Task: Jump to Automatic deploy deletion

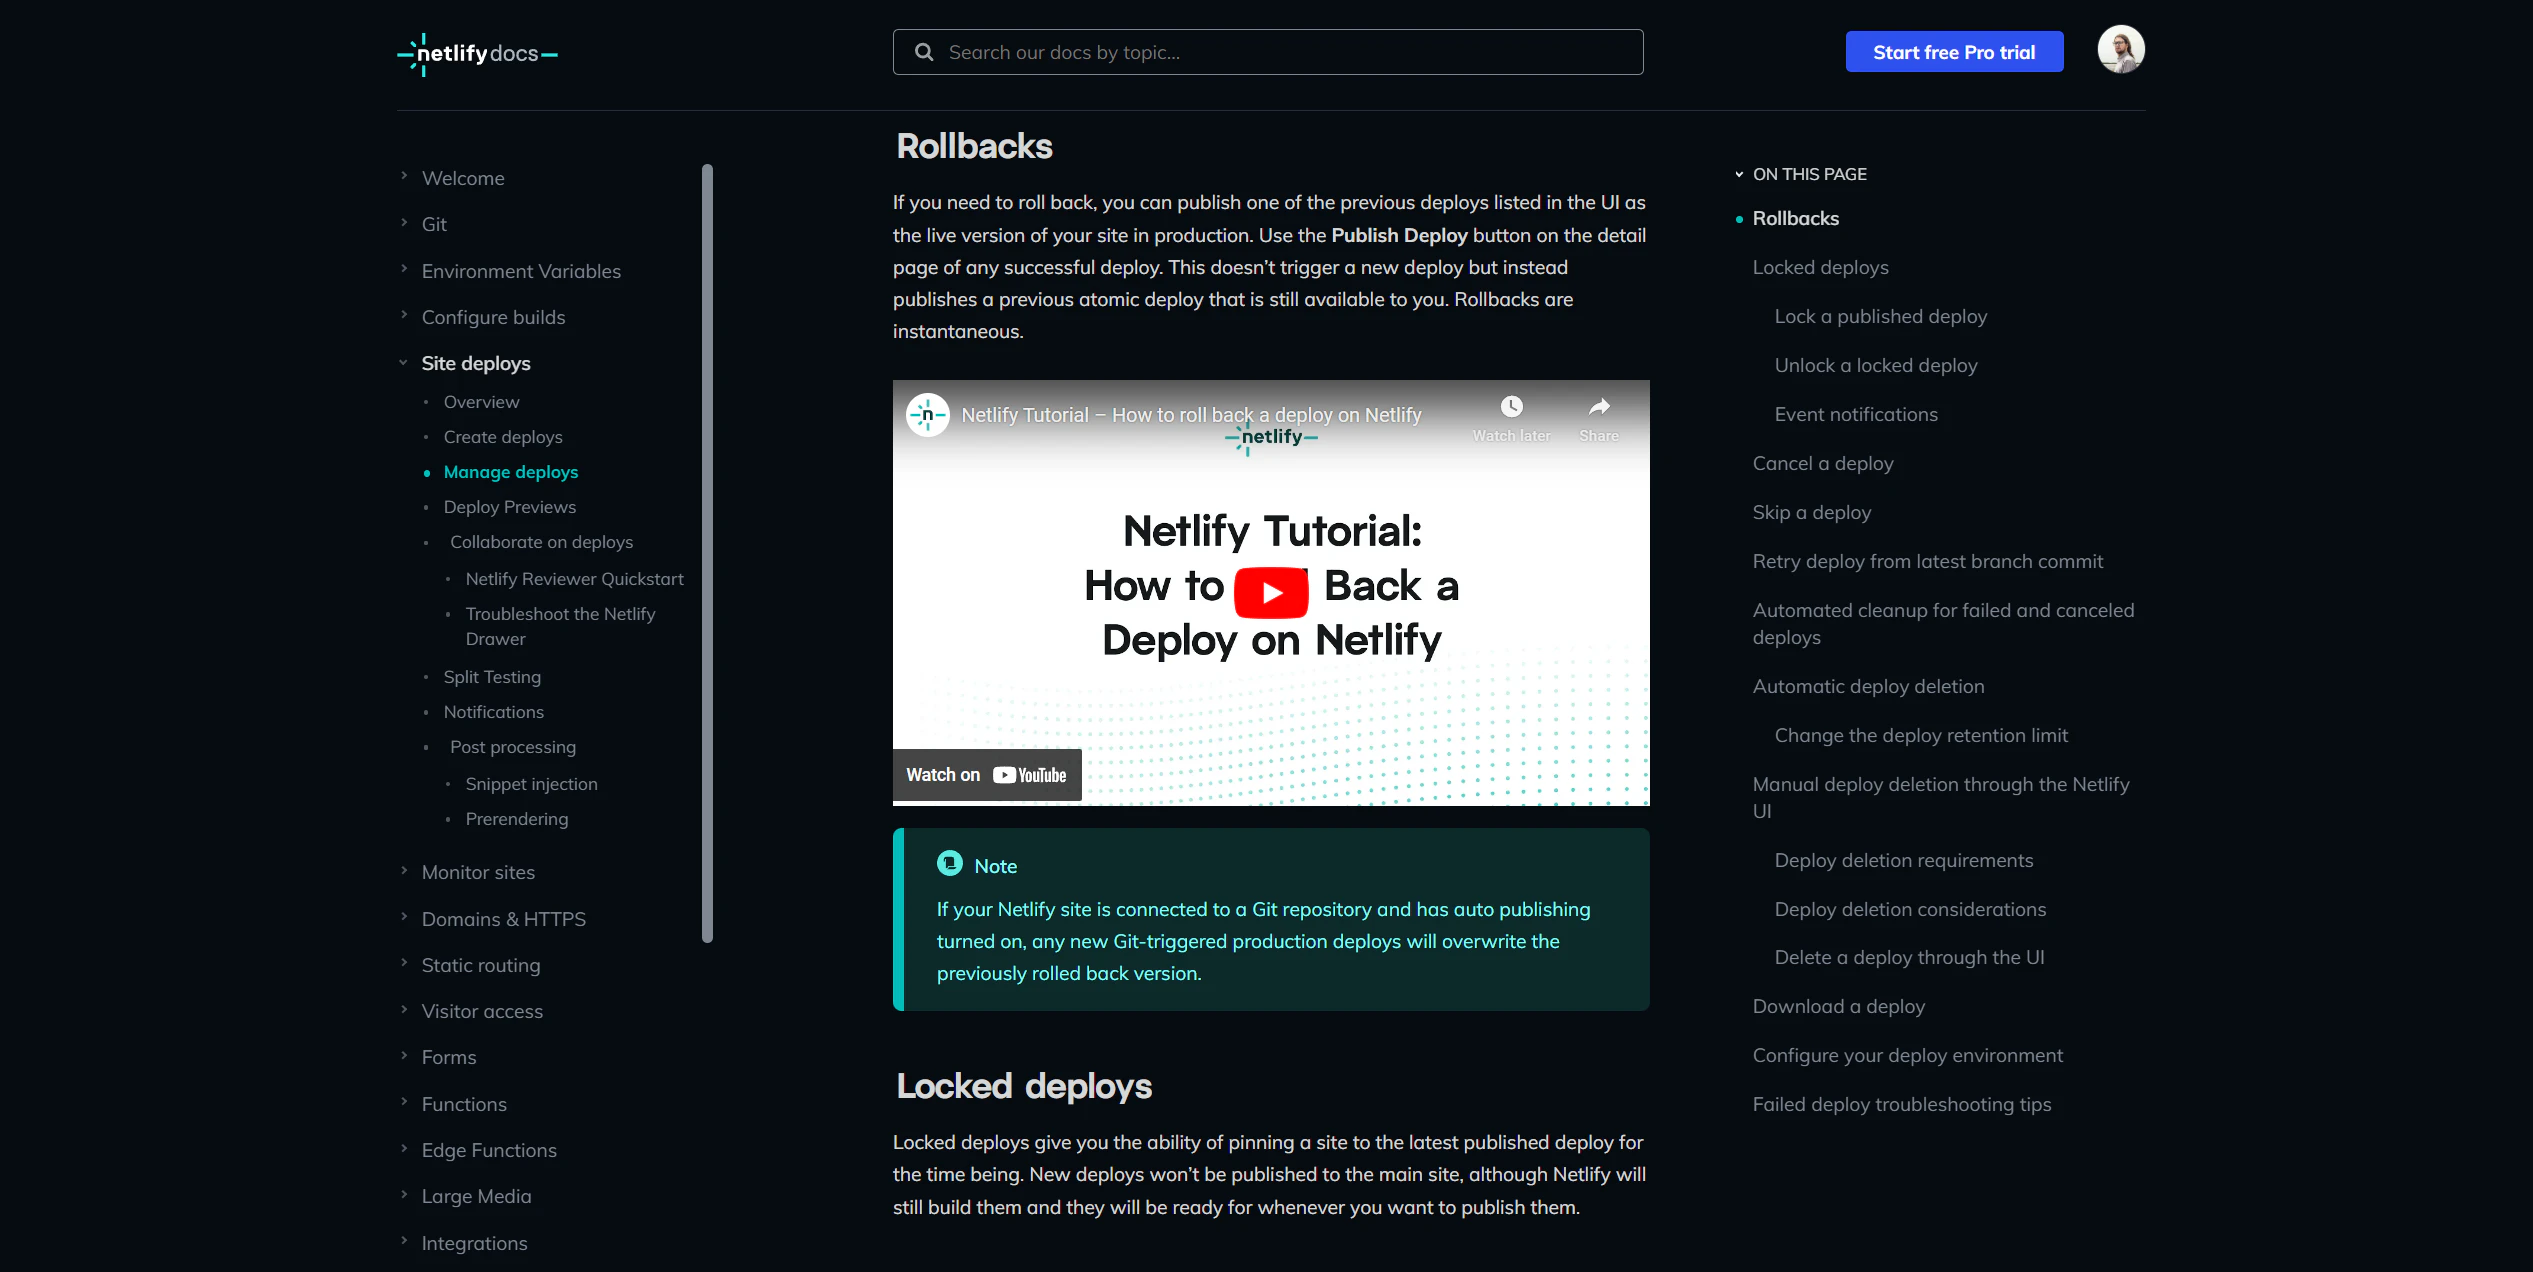Action: [1868, 686]
